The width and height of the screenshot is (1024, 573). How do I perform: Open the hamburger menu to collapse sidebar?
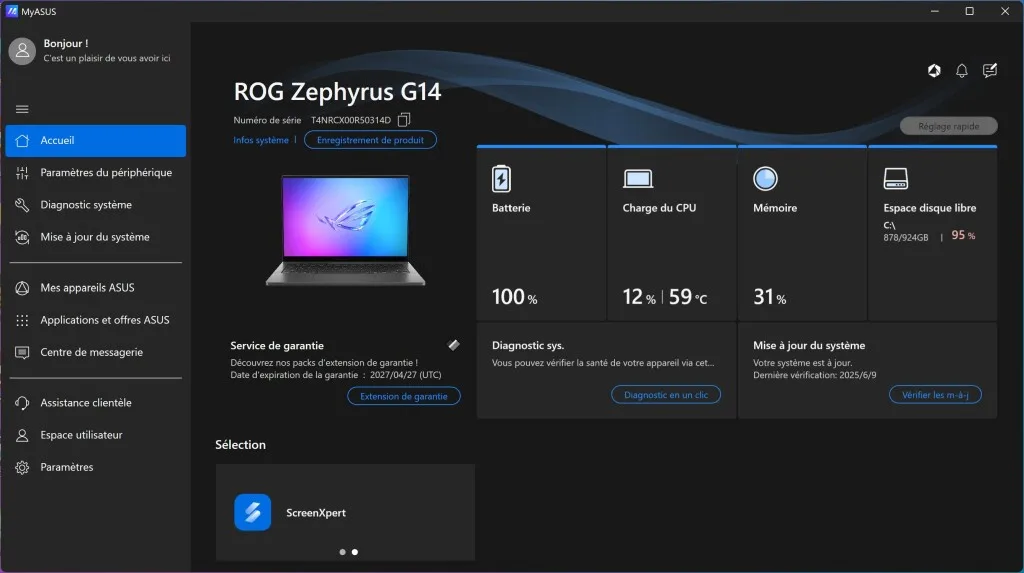point(22,109)
